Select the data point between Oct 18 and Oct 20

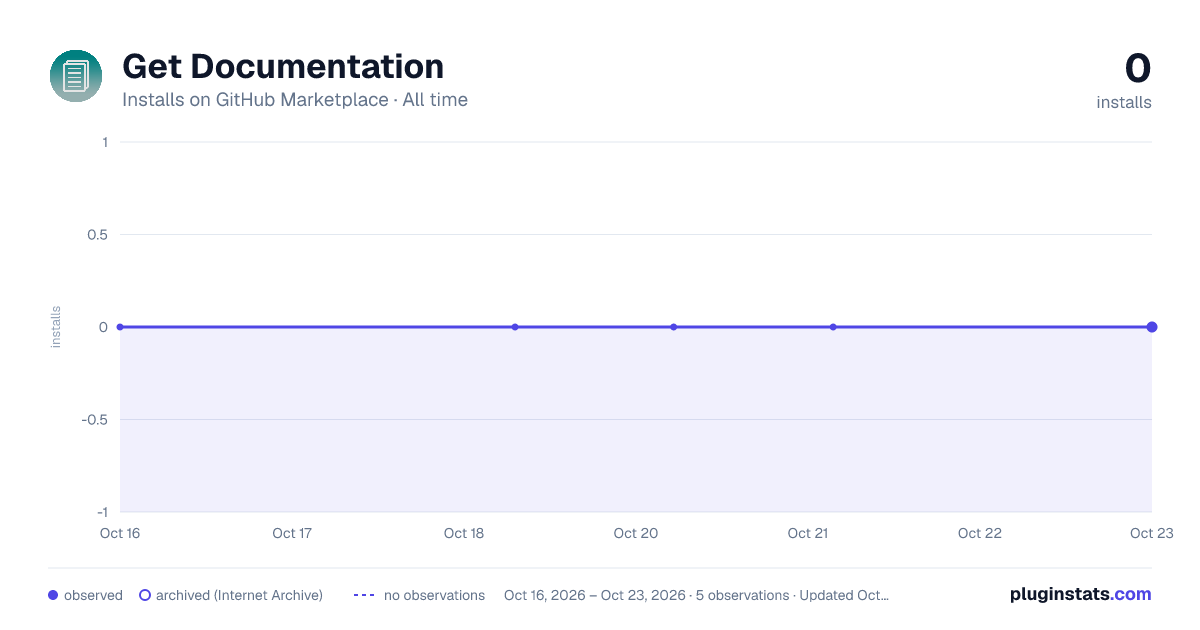pos(515,327)
